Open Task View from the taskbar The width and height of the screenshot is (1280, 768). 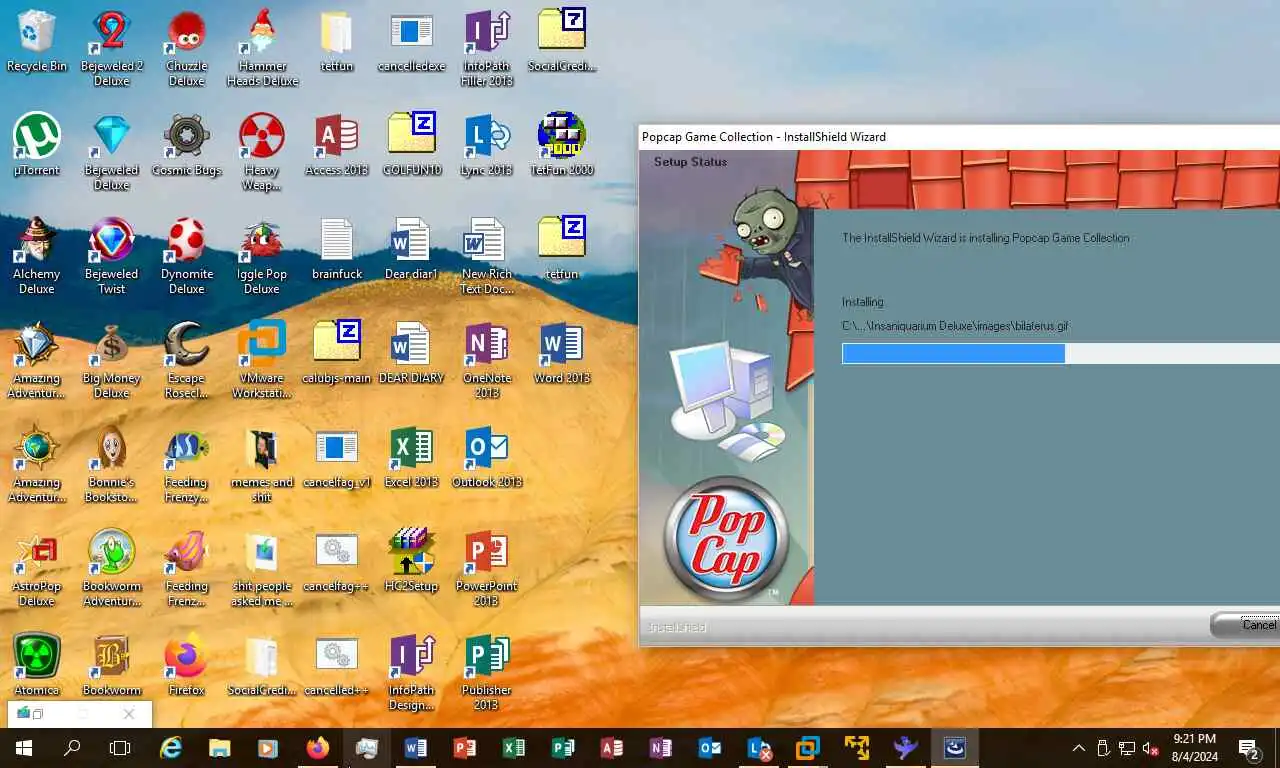(120, 748)
